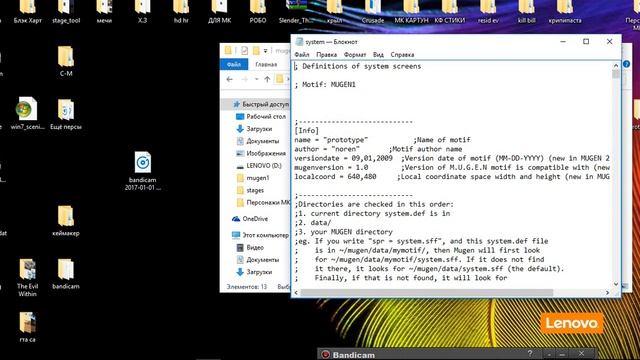Select the крипипаста desktop folder
The width and height of the screenshot is (640, 360).
(564, 11)
